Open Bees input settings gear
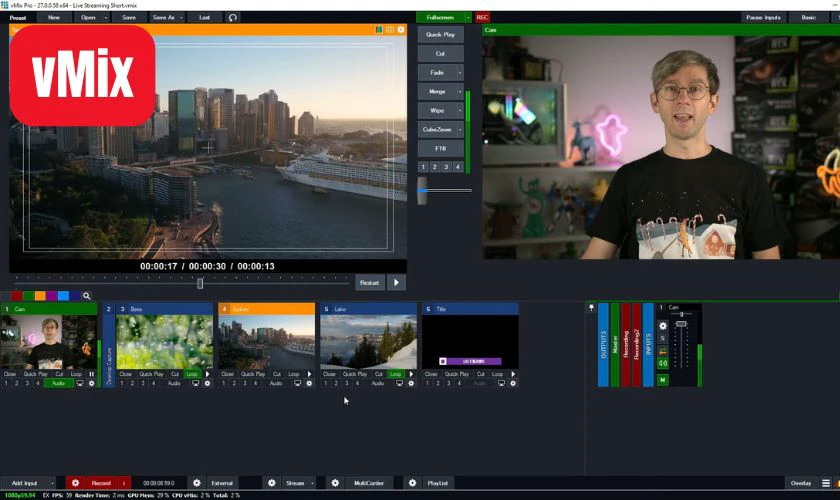The width and height of the screenshot is (840, 500). click(207, 383)
